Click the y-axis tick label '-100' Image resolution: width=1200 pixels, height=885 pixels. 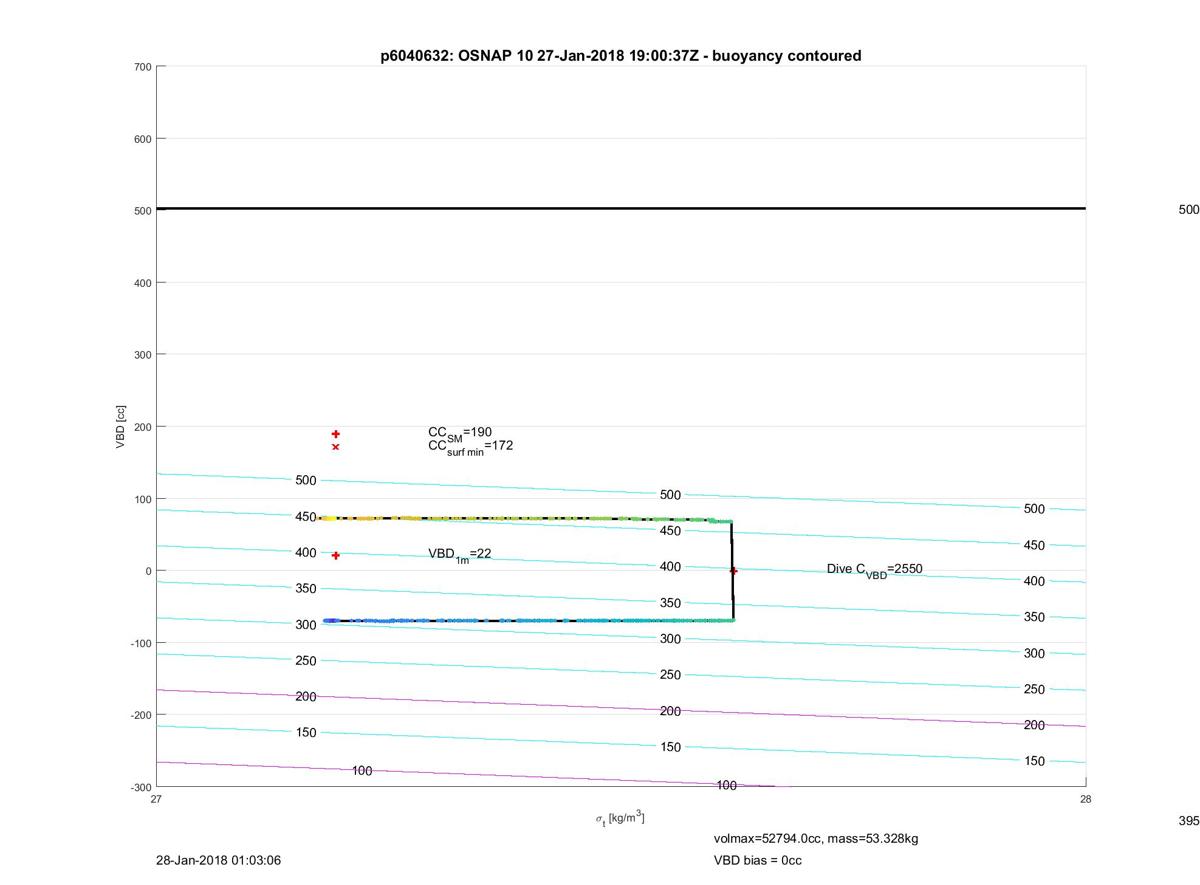140,643
